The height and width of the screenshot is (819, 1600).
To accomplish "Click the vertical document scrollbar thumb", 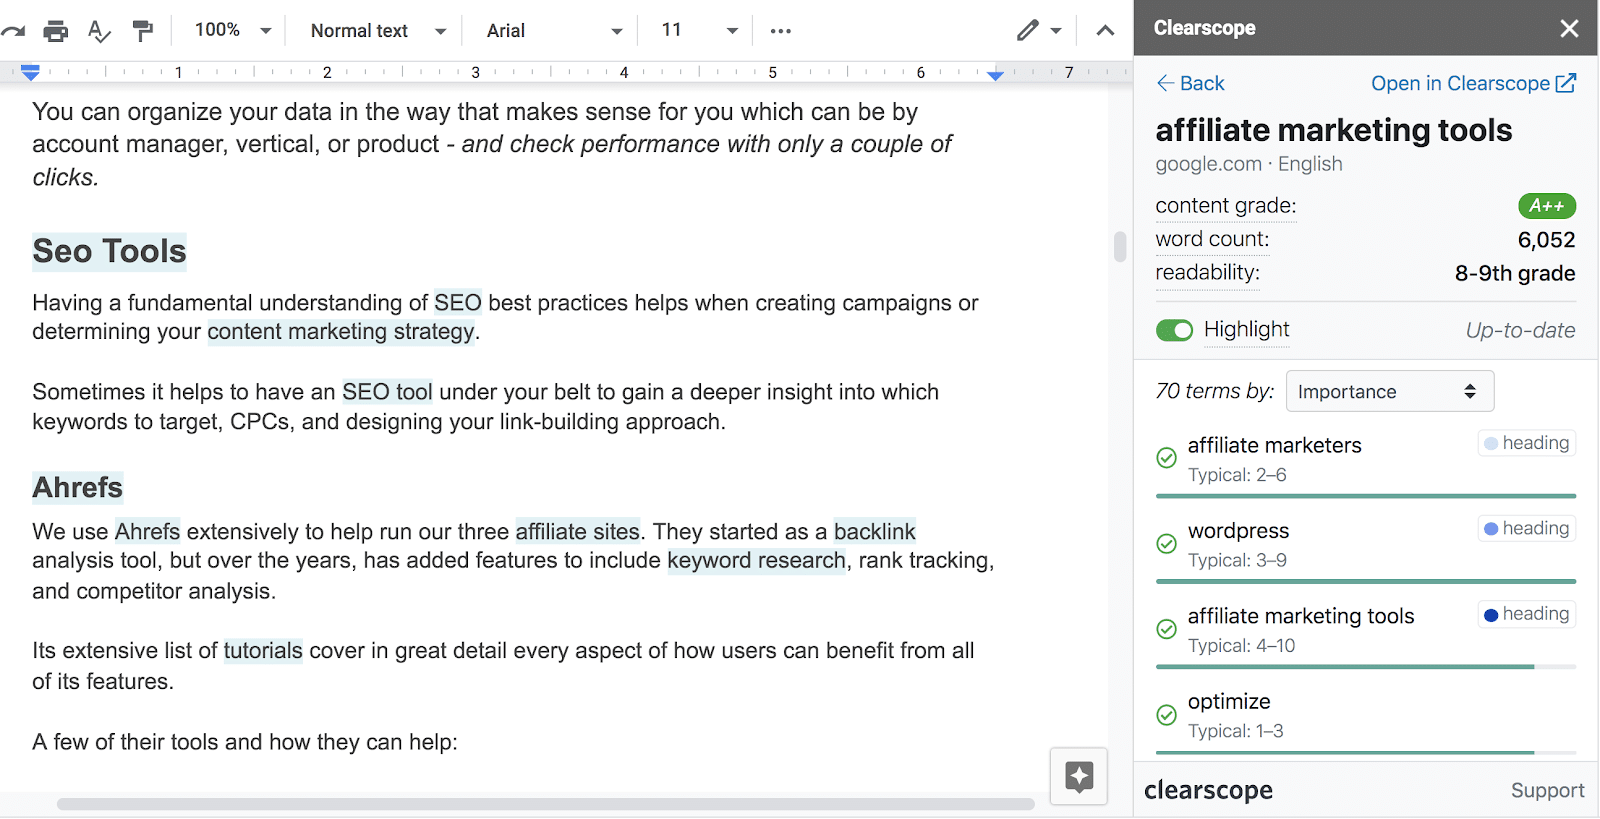I will pos(1120,247).
